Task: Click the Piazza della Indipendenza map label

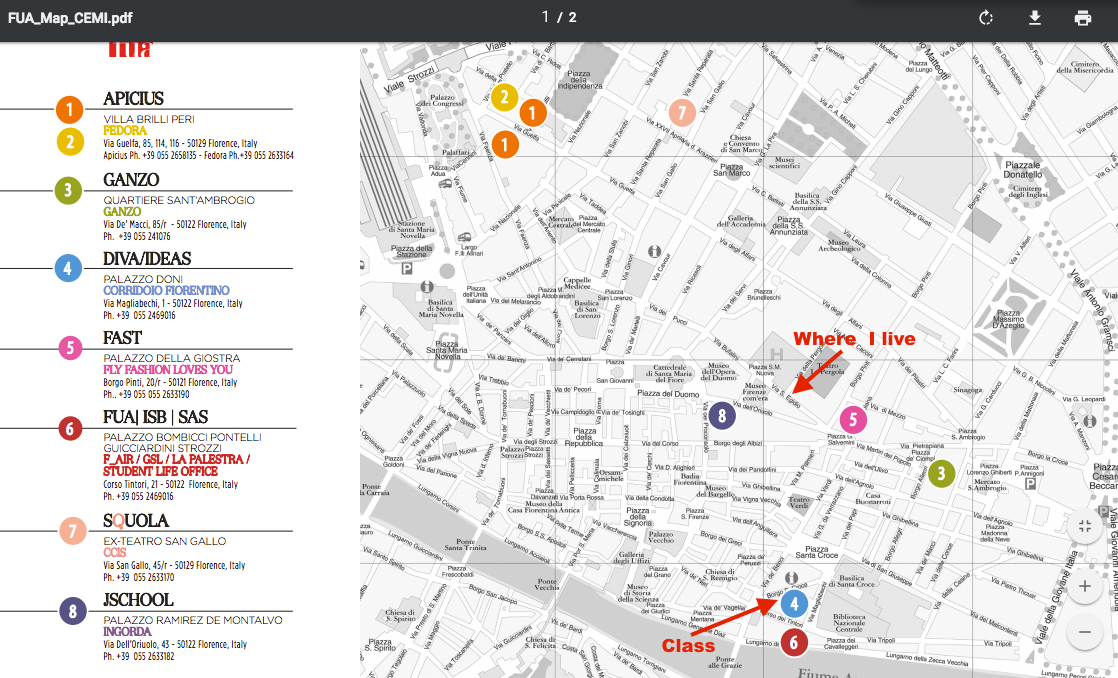Action: click(579, 79)
